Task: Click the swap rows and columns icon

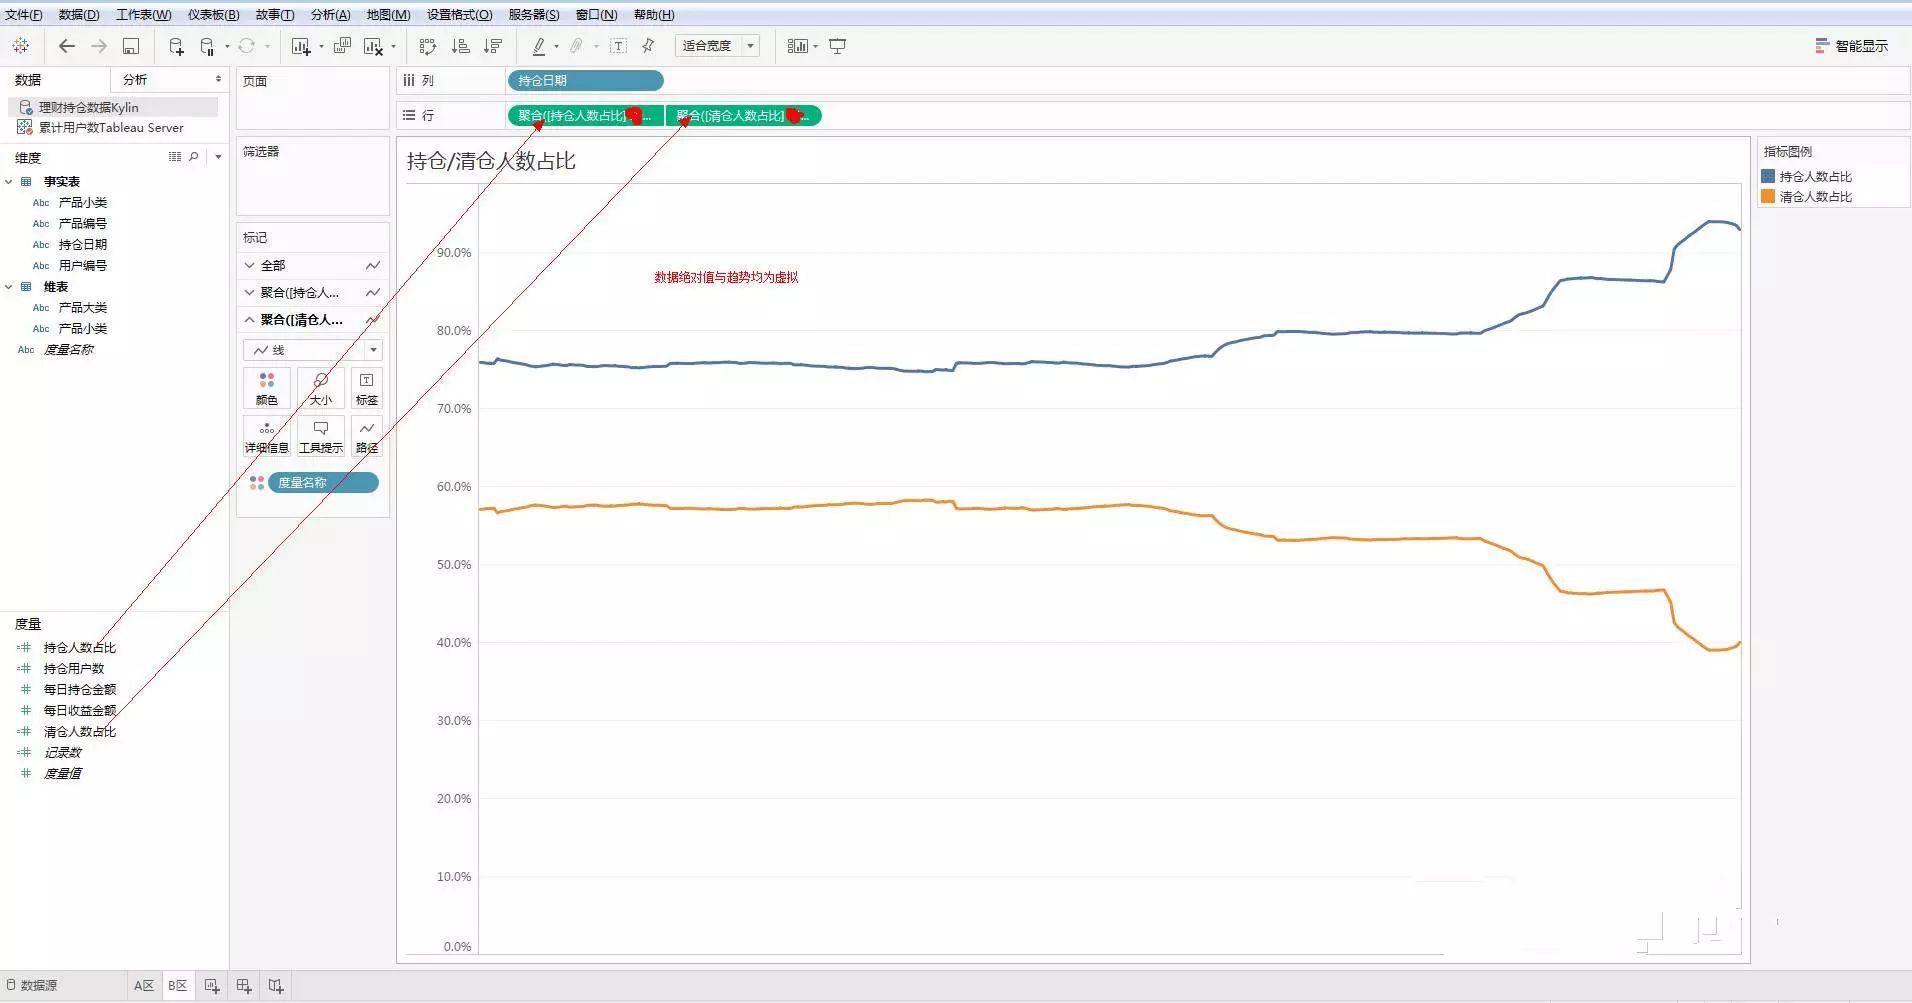Action: [428, 46]
